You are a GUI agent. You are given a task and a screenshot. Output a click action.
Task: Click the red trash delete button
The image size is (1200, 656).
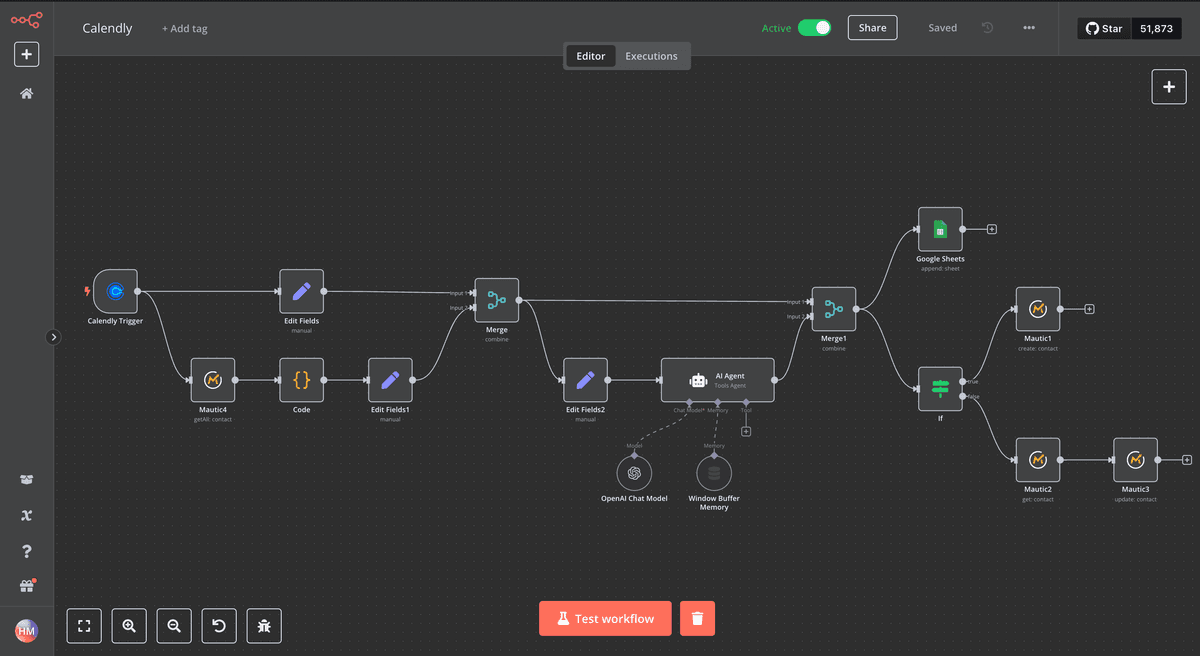(697, 618)
